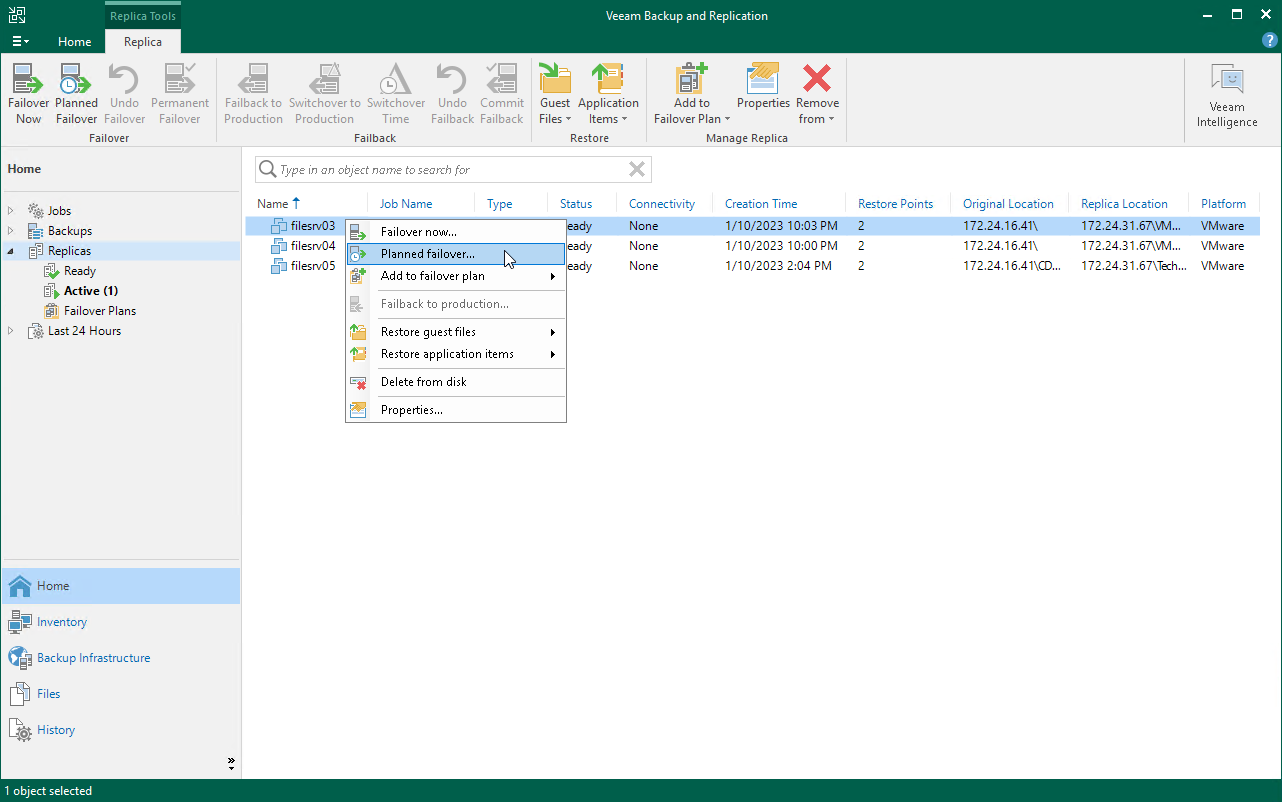Screen dimensions: 1282x802
Task: Click the Veeam app icon in title bar
Action: 17,15
